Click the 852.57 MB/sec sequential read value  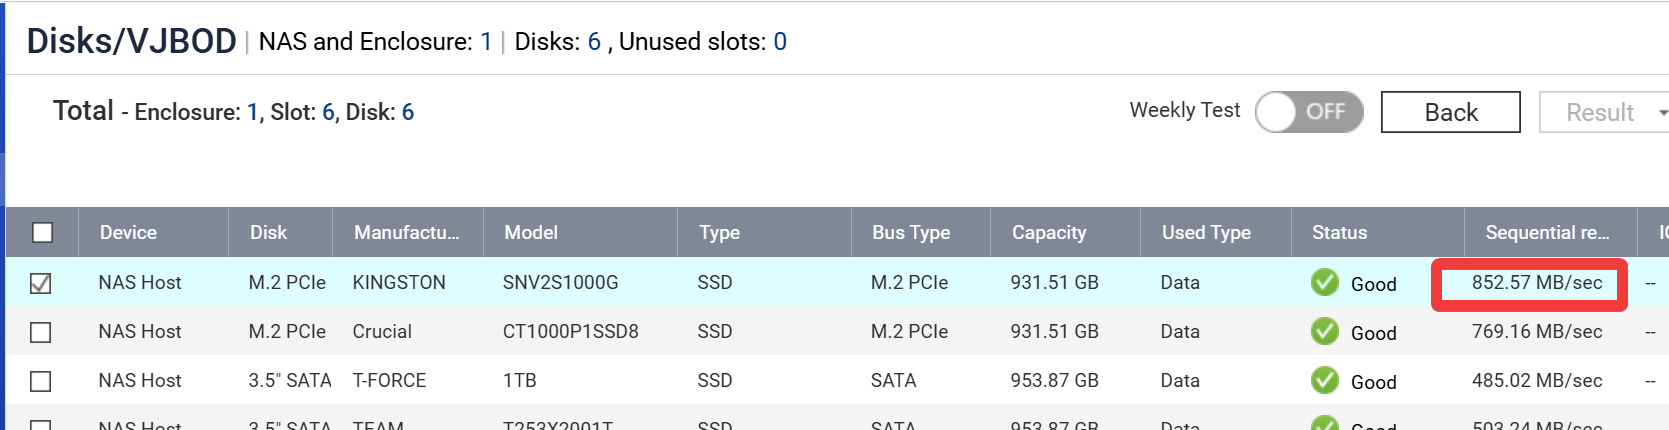[x=1536, y=283]
